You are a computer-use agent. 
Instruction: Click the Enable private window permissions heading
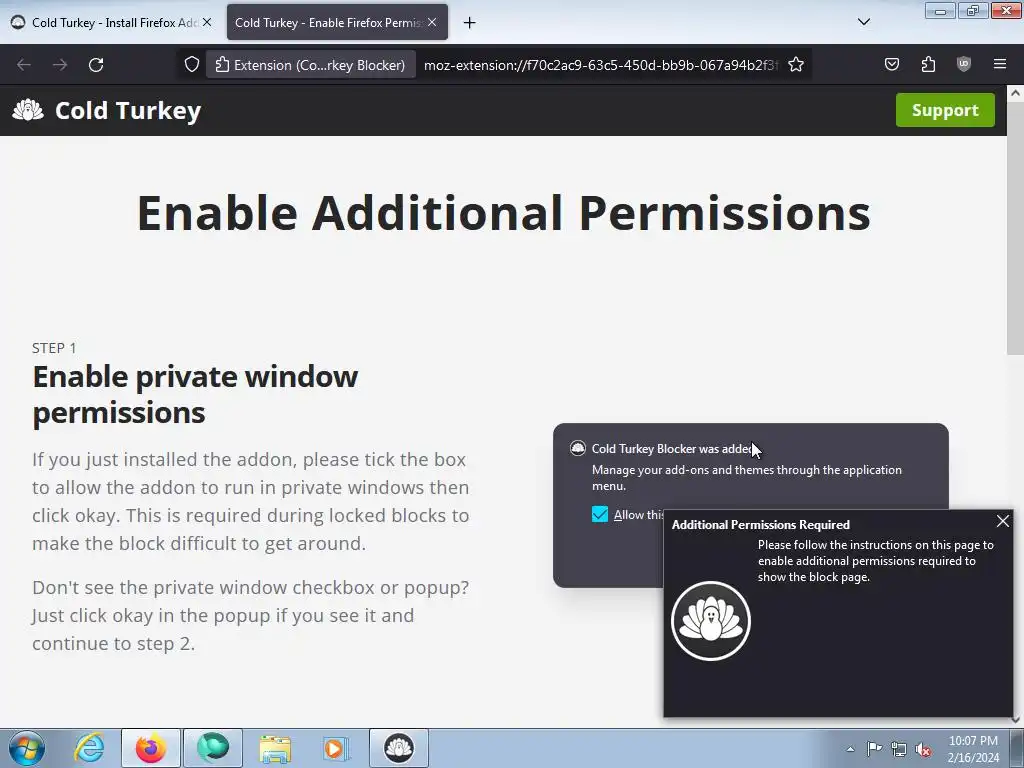point(195,394)
